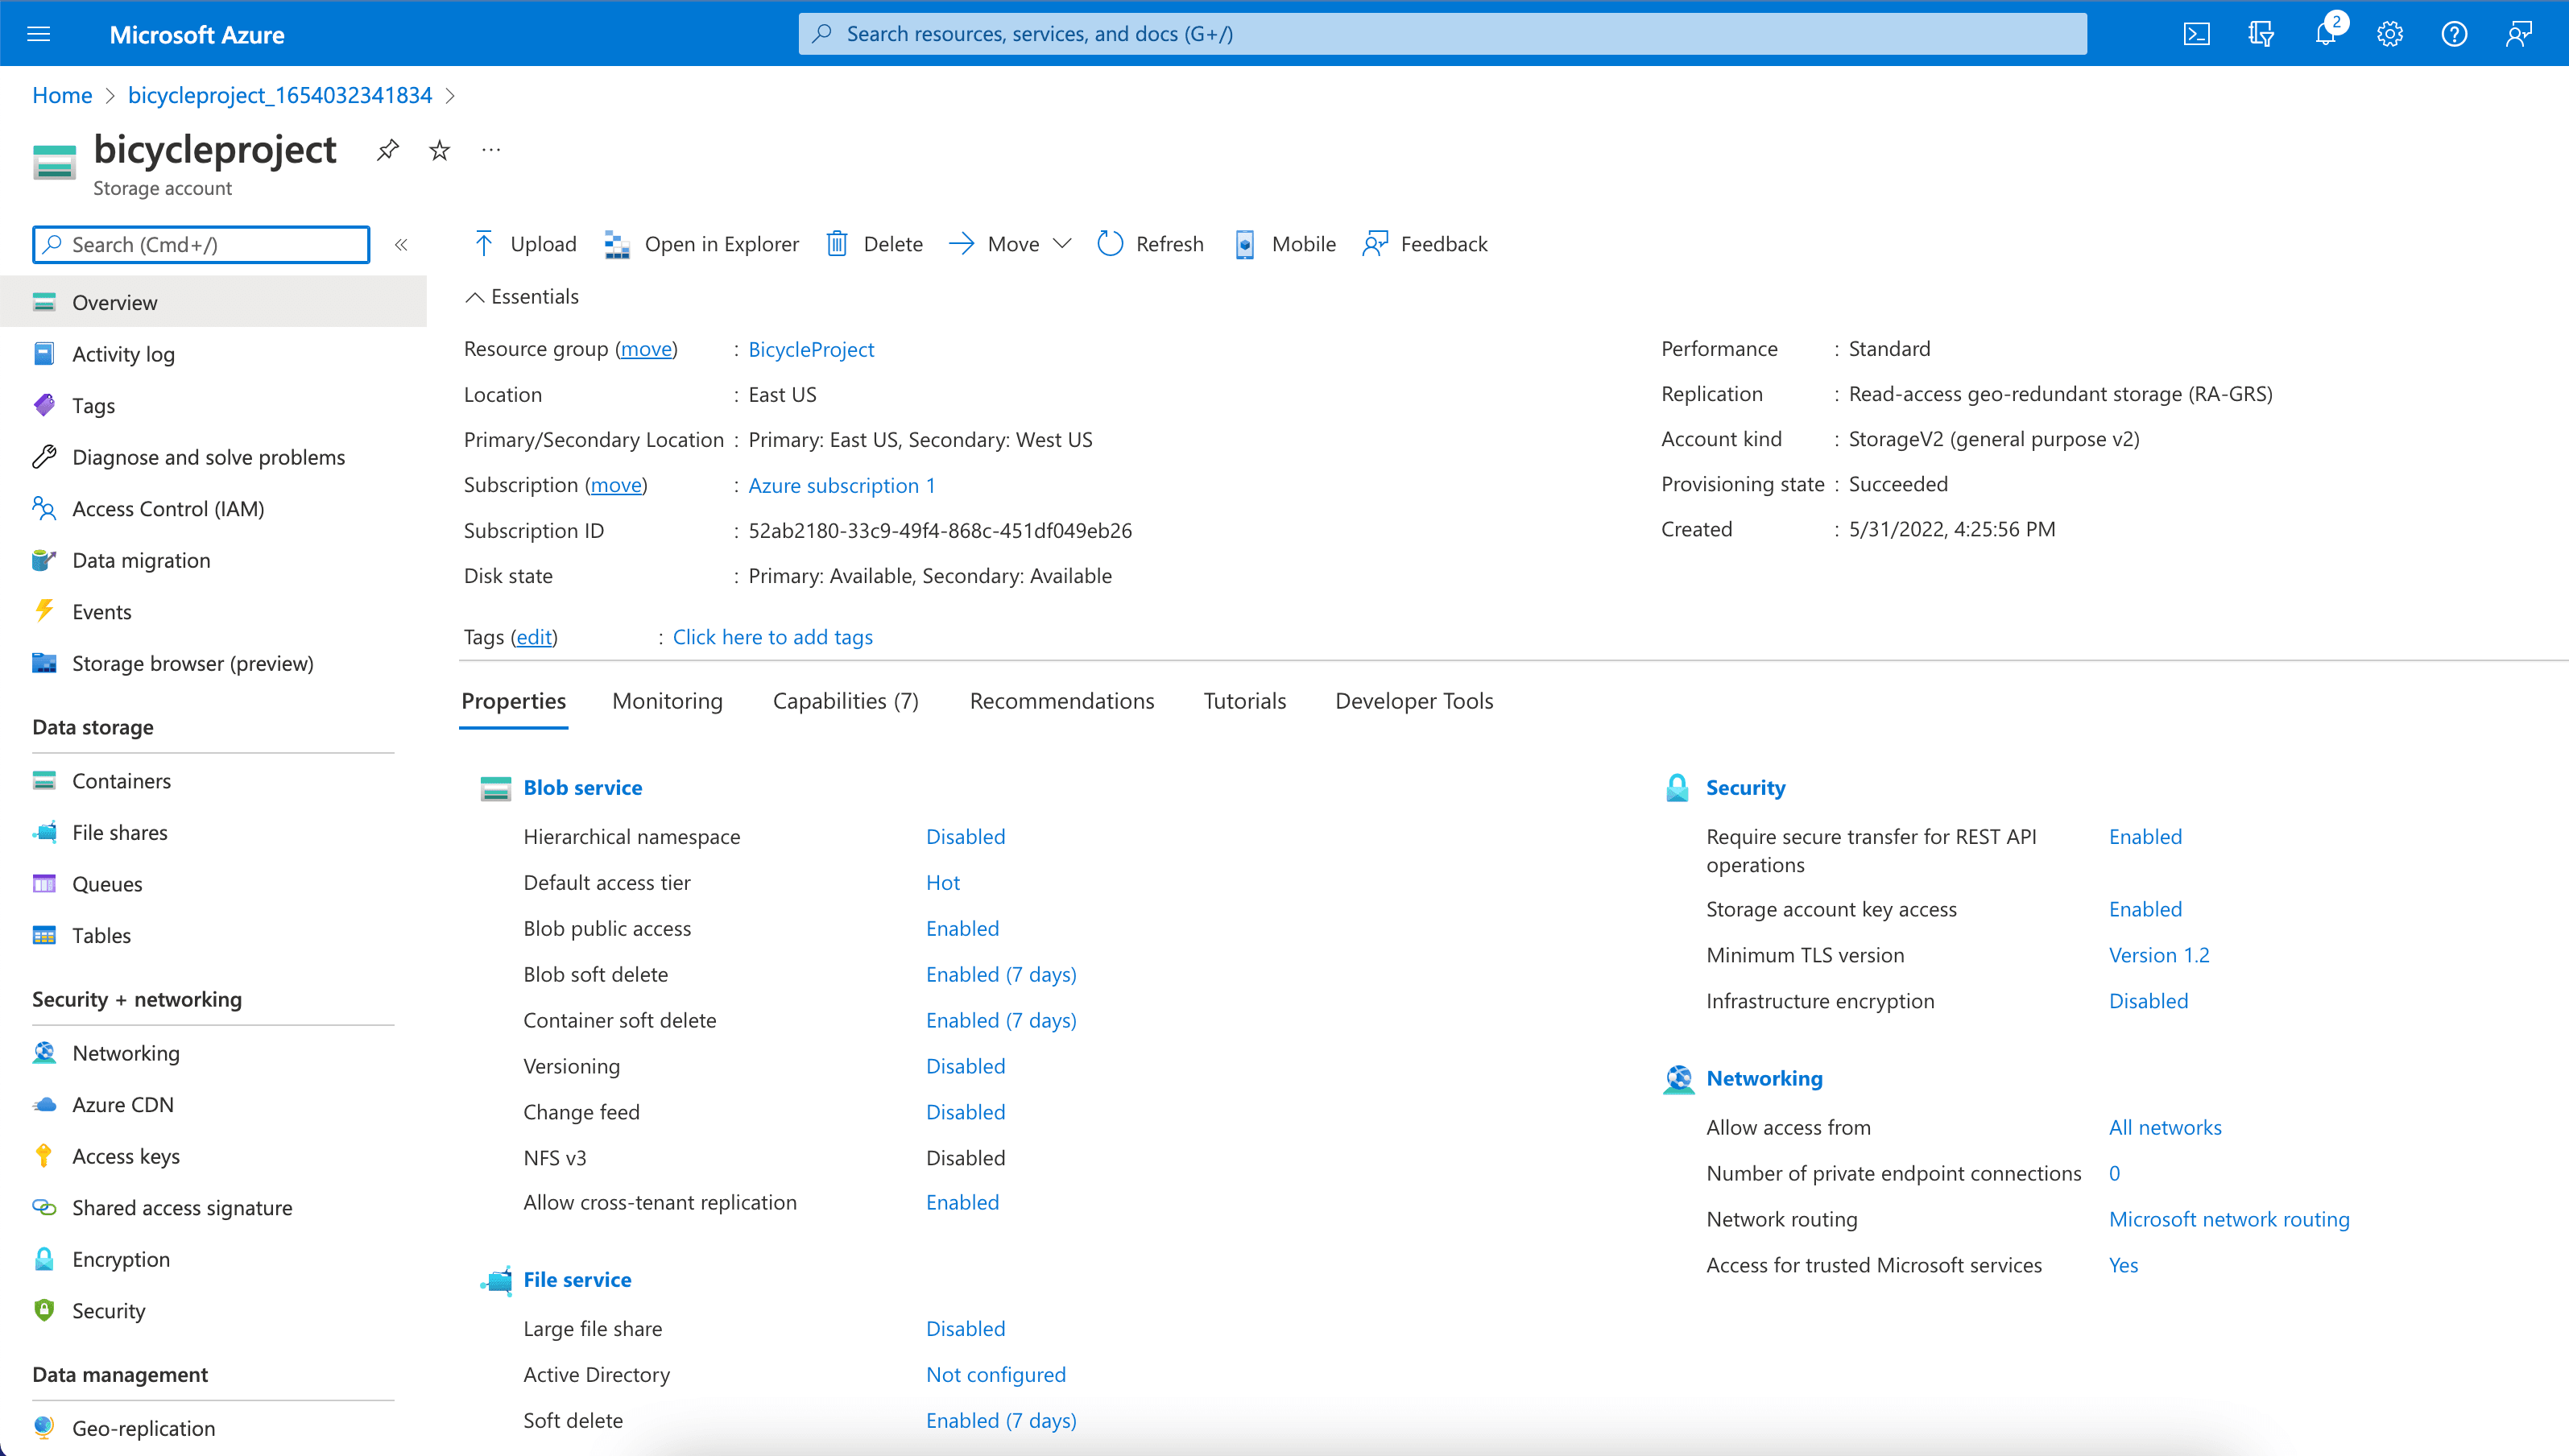Select Access keys in sidebar
Screen dimensions: 2569x1456
[x=126, y=1156]
